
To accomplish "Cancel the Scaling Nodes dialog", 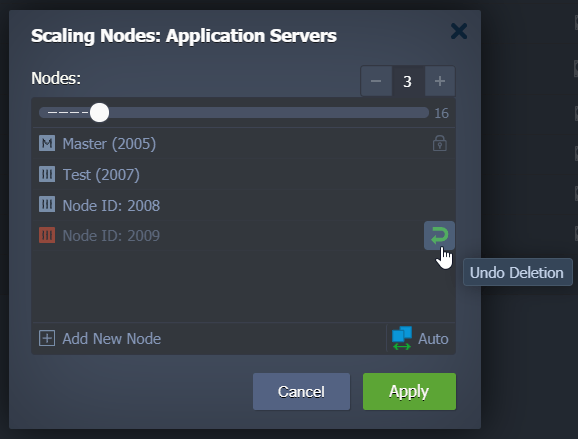I will 301,391.
